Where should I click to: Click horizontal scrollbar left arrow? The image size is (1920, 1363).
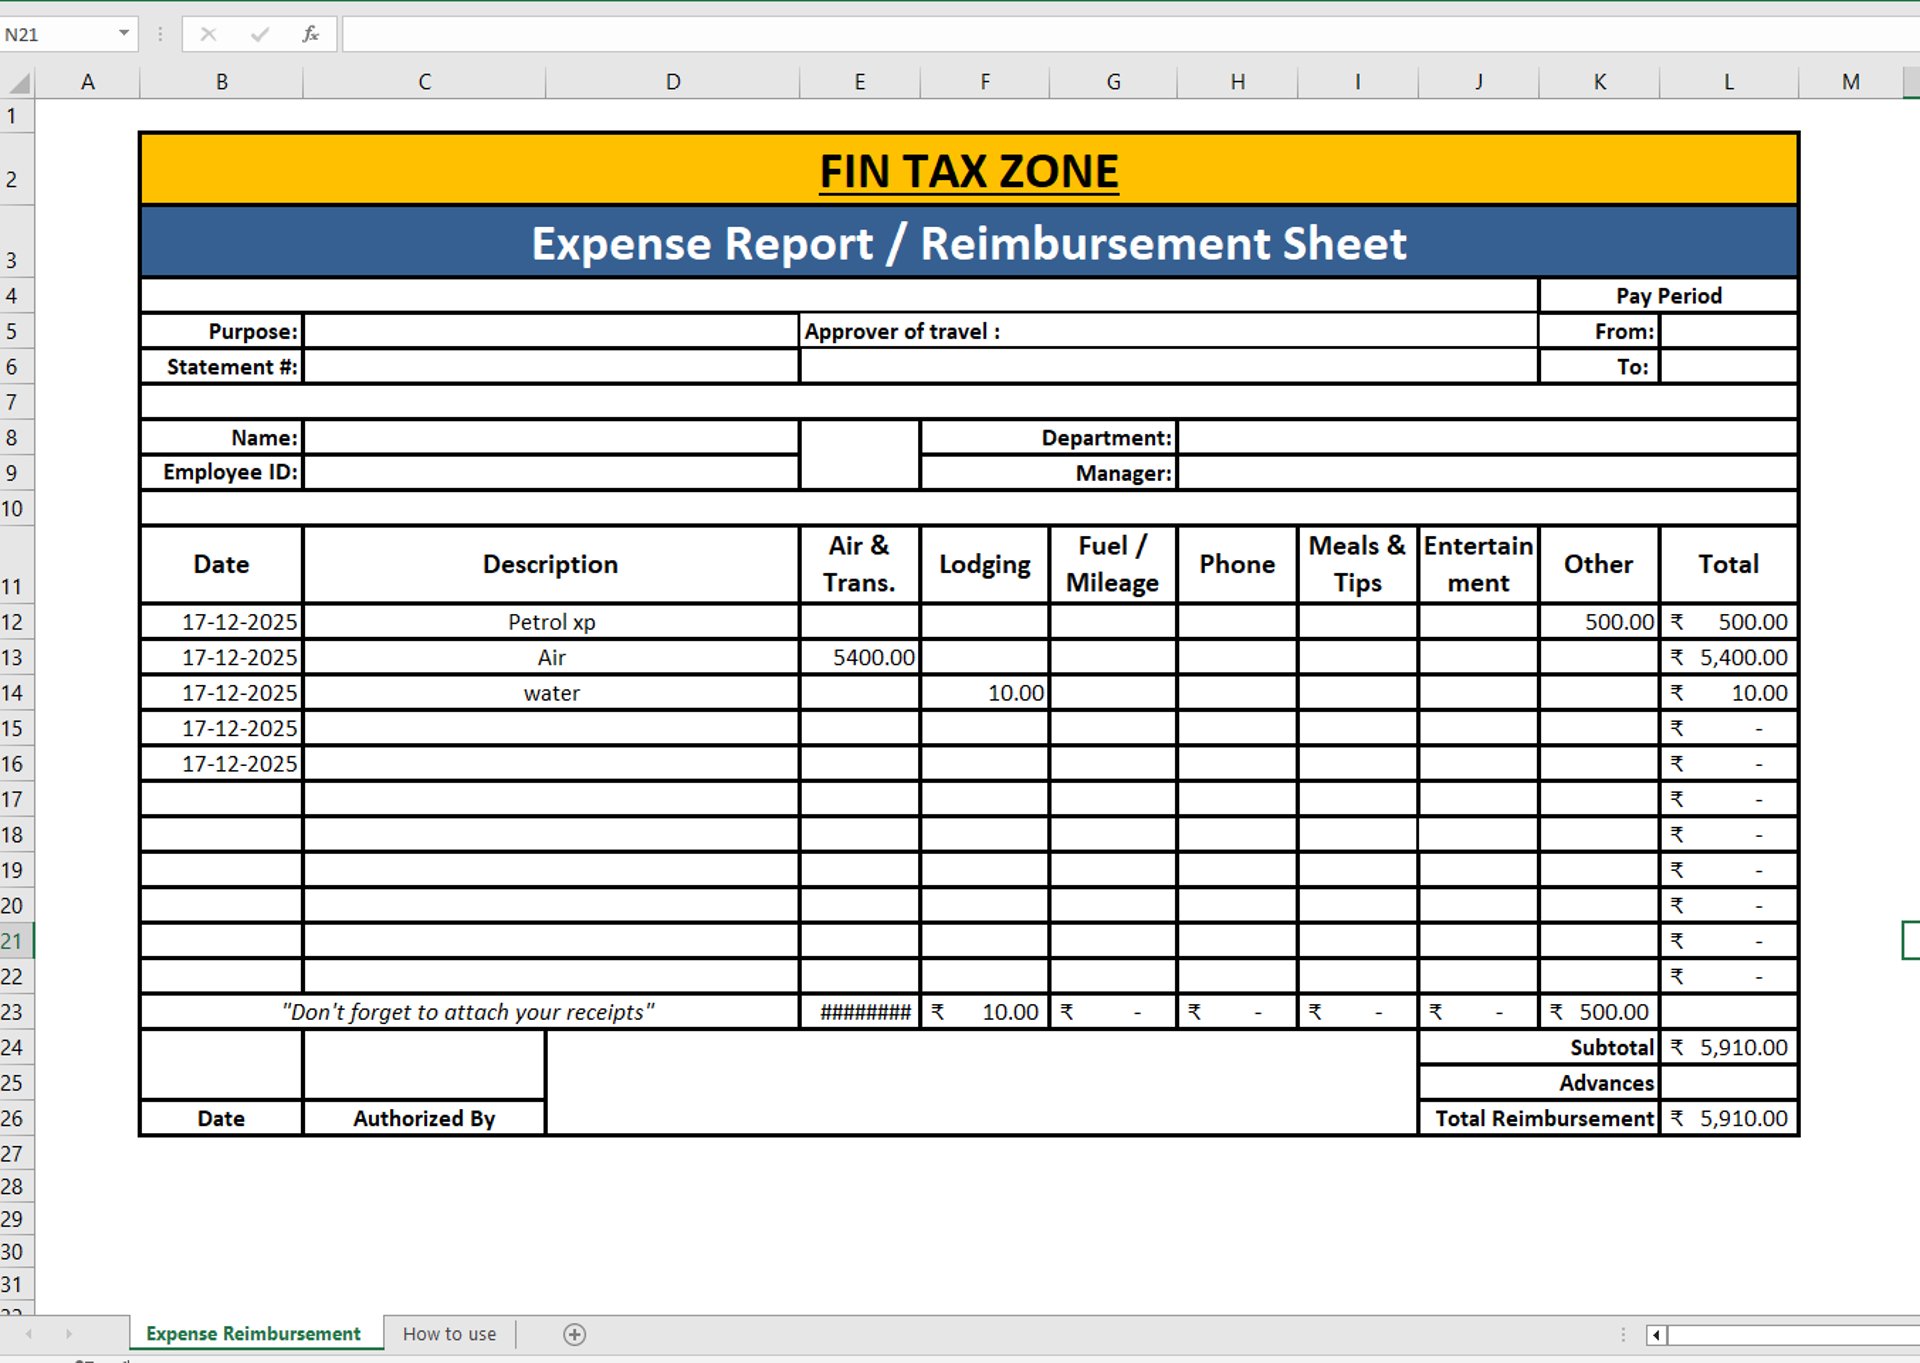click(x=1656, y=1335)
